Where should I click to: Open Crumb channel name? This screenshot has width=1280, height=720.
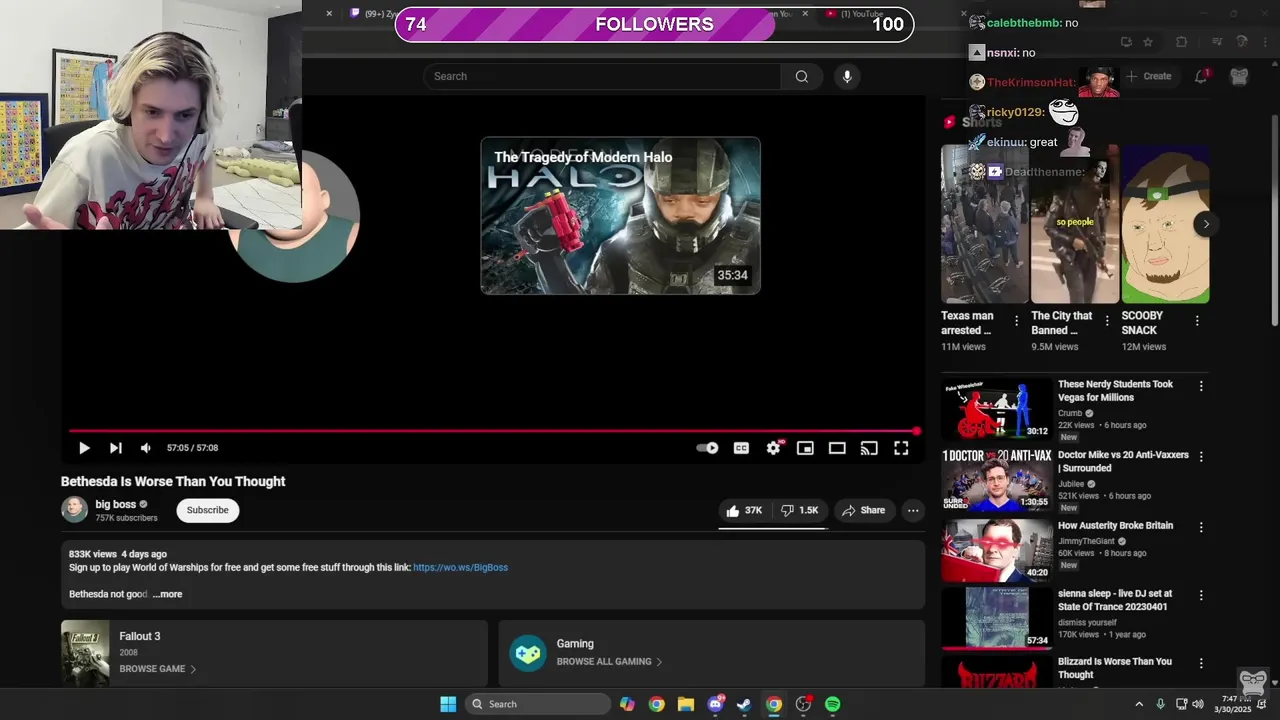tap(1070, 413)
